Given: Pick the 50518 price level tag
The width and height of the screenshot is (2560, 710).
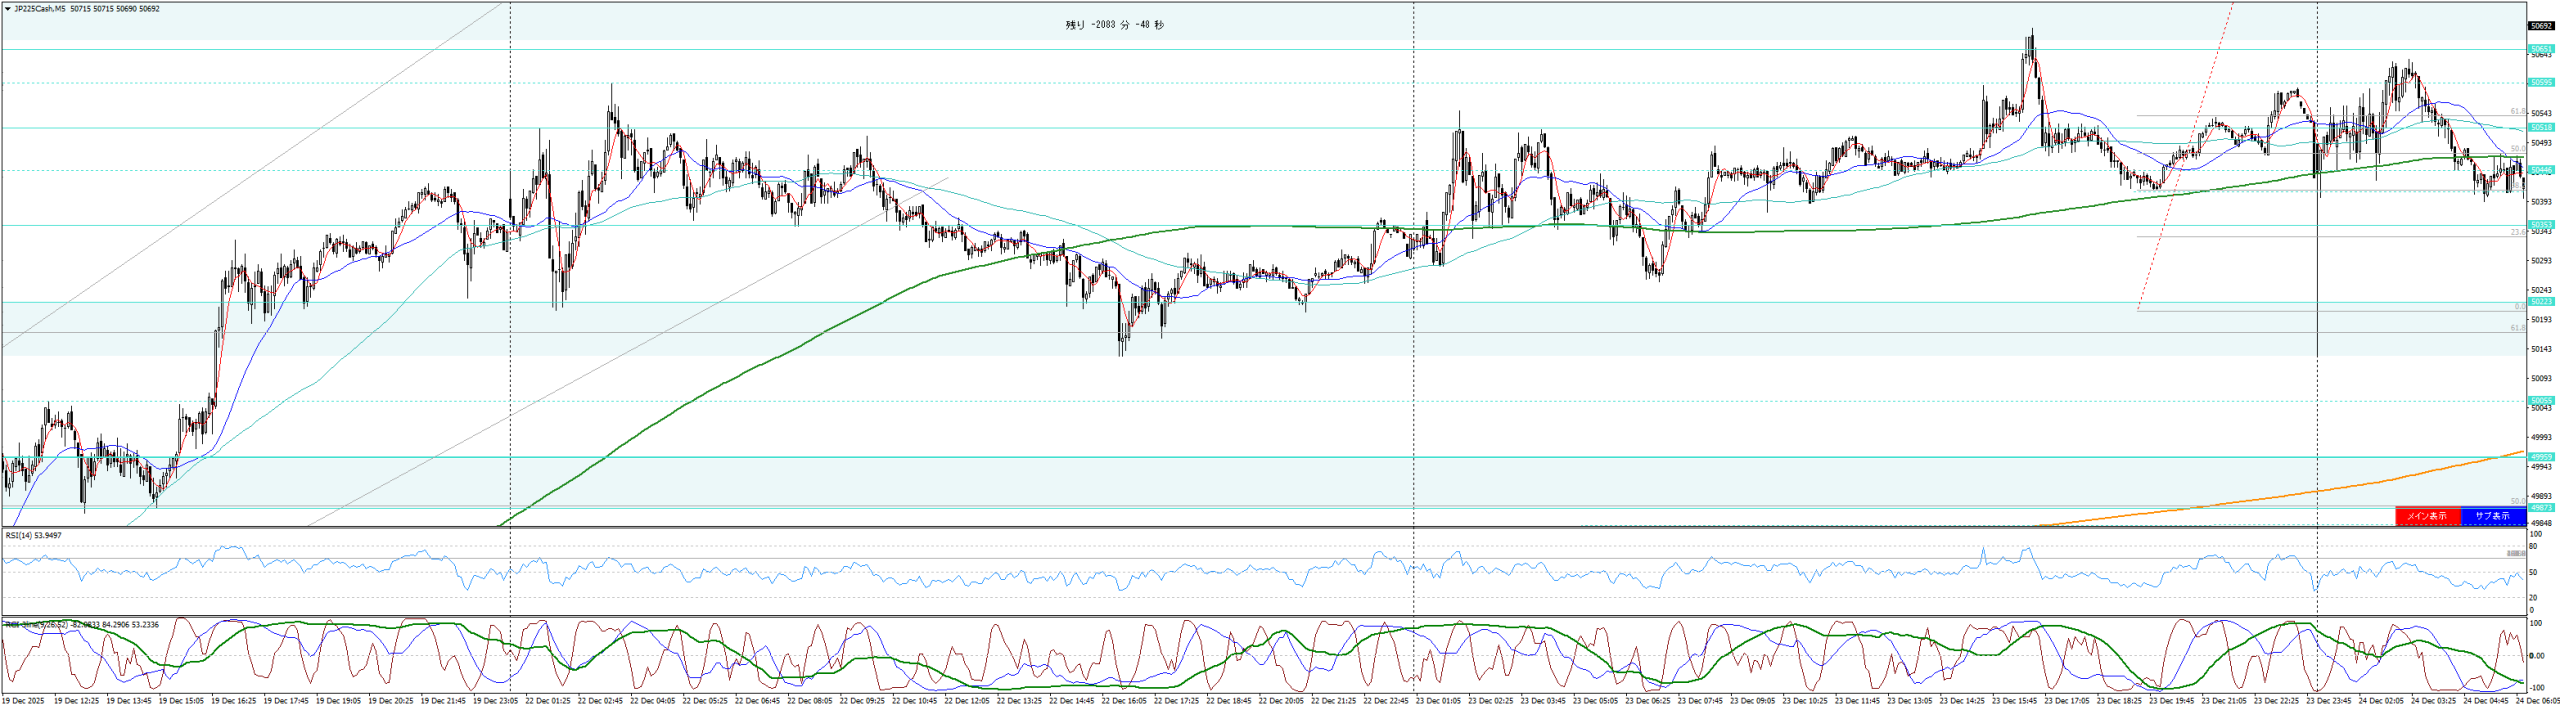Looking at the screenshot, I should click(x=2541, y=128).
